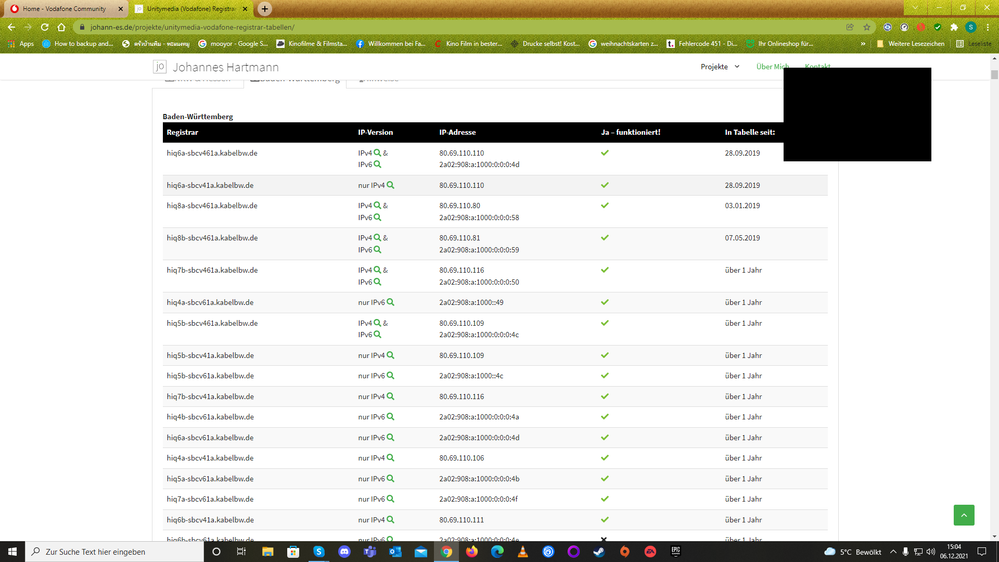Click lookup magnifier for hiq7b-sbcv41a
The height and width of the screenshot is (562, 999).
[x=390, y=396]
